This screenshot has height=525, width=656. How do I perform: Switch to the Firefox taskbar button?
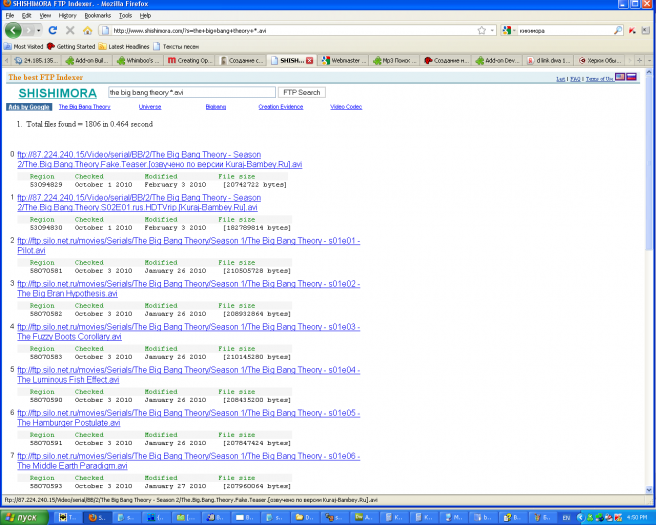point(96,517)
